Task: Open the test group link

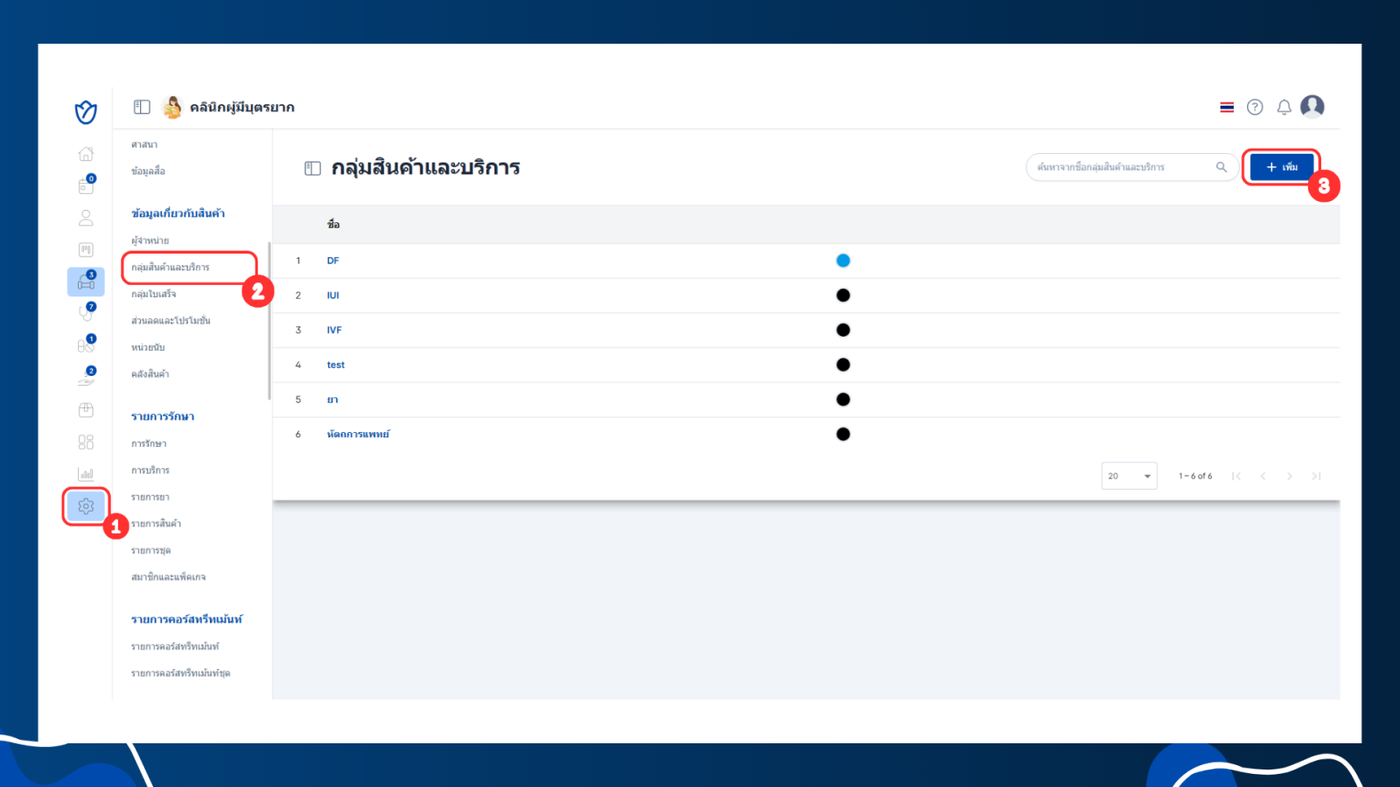Action: [336, 365]
